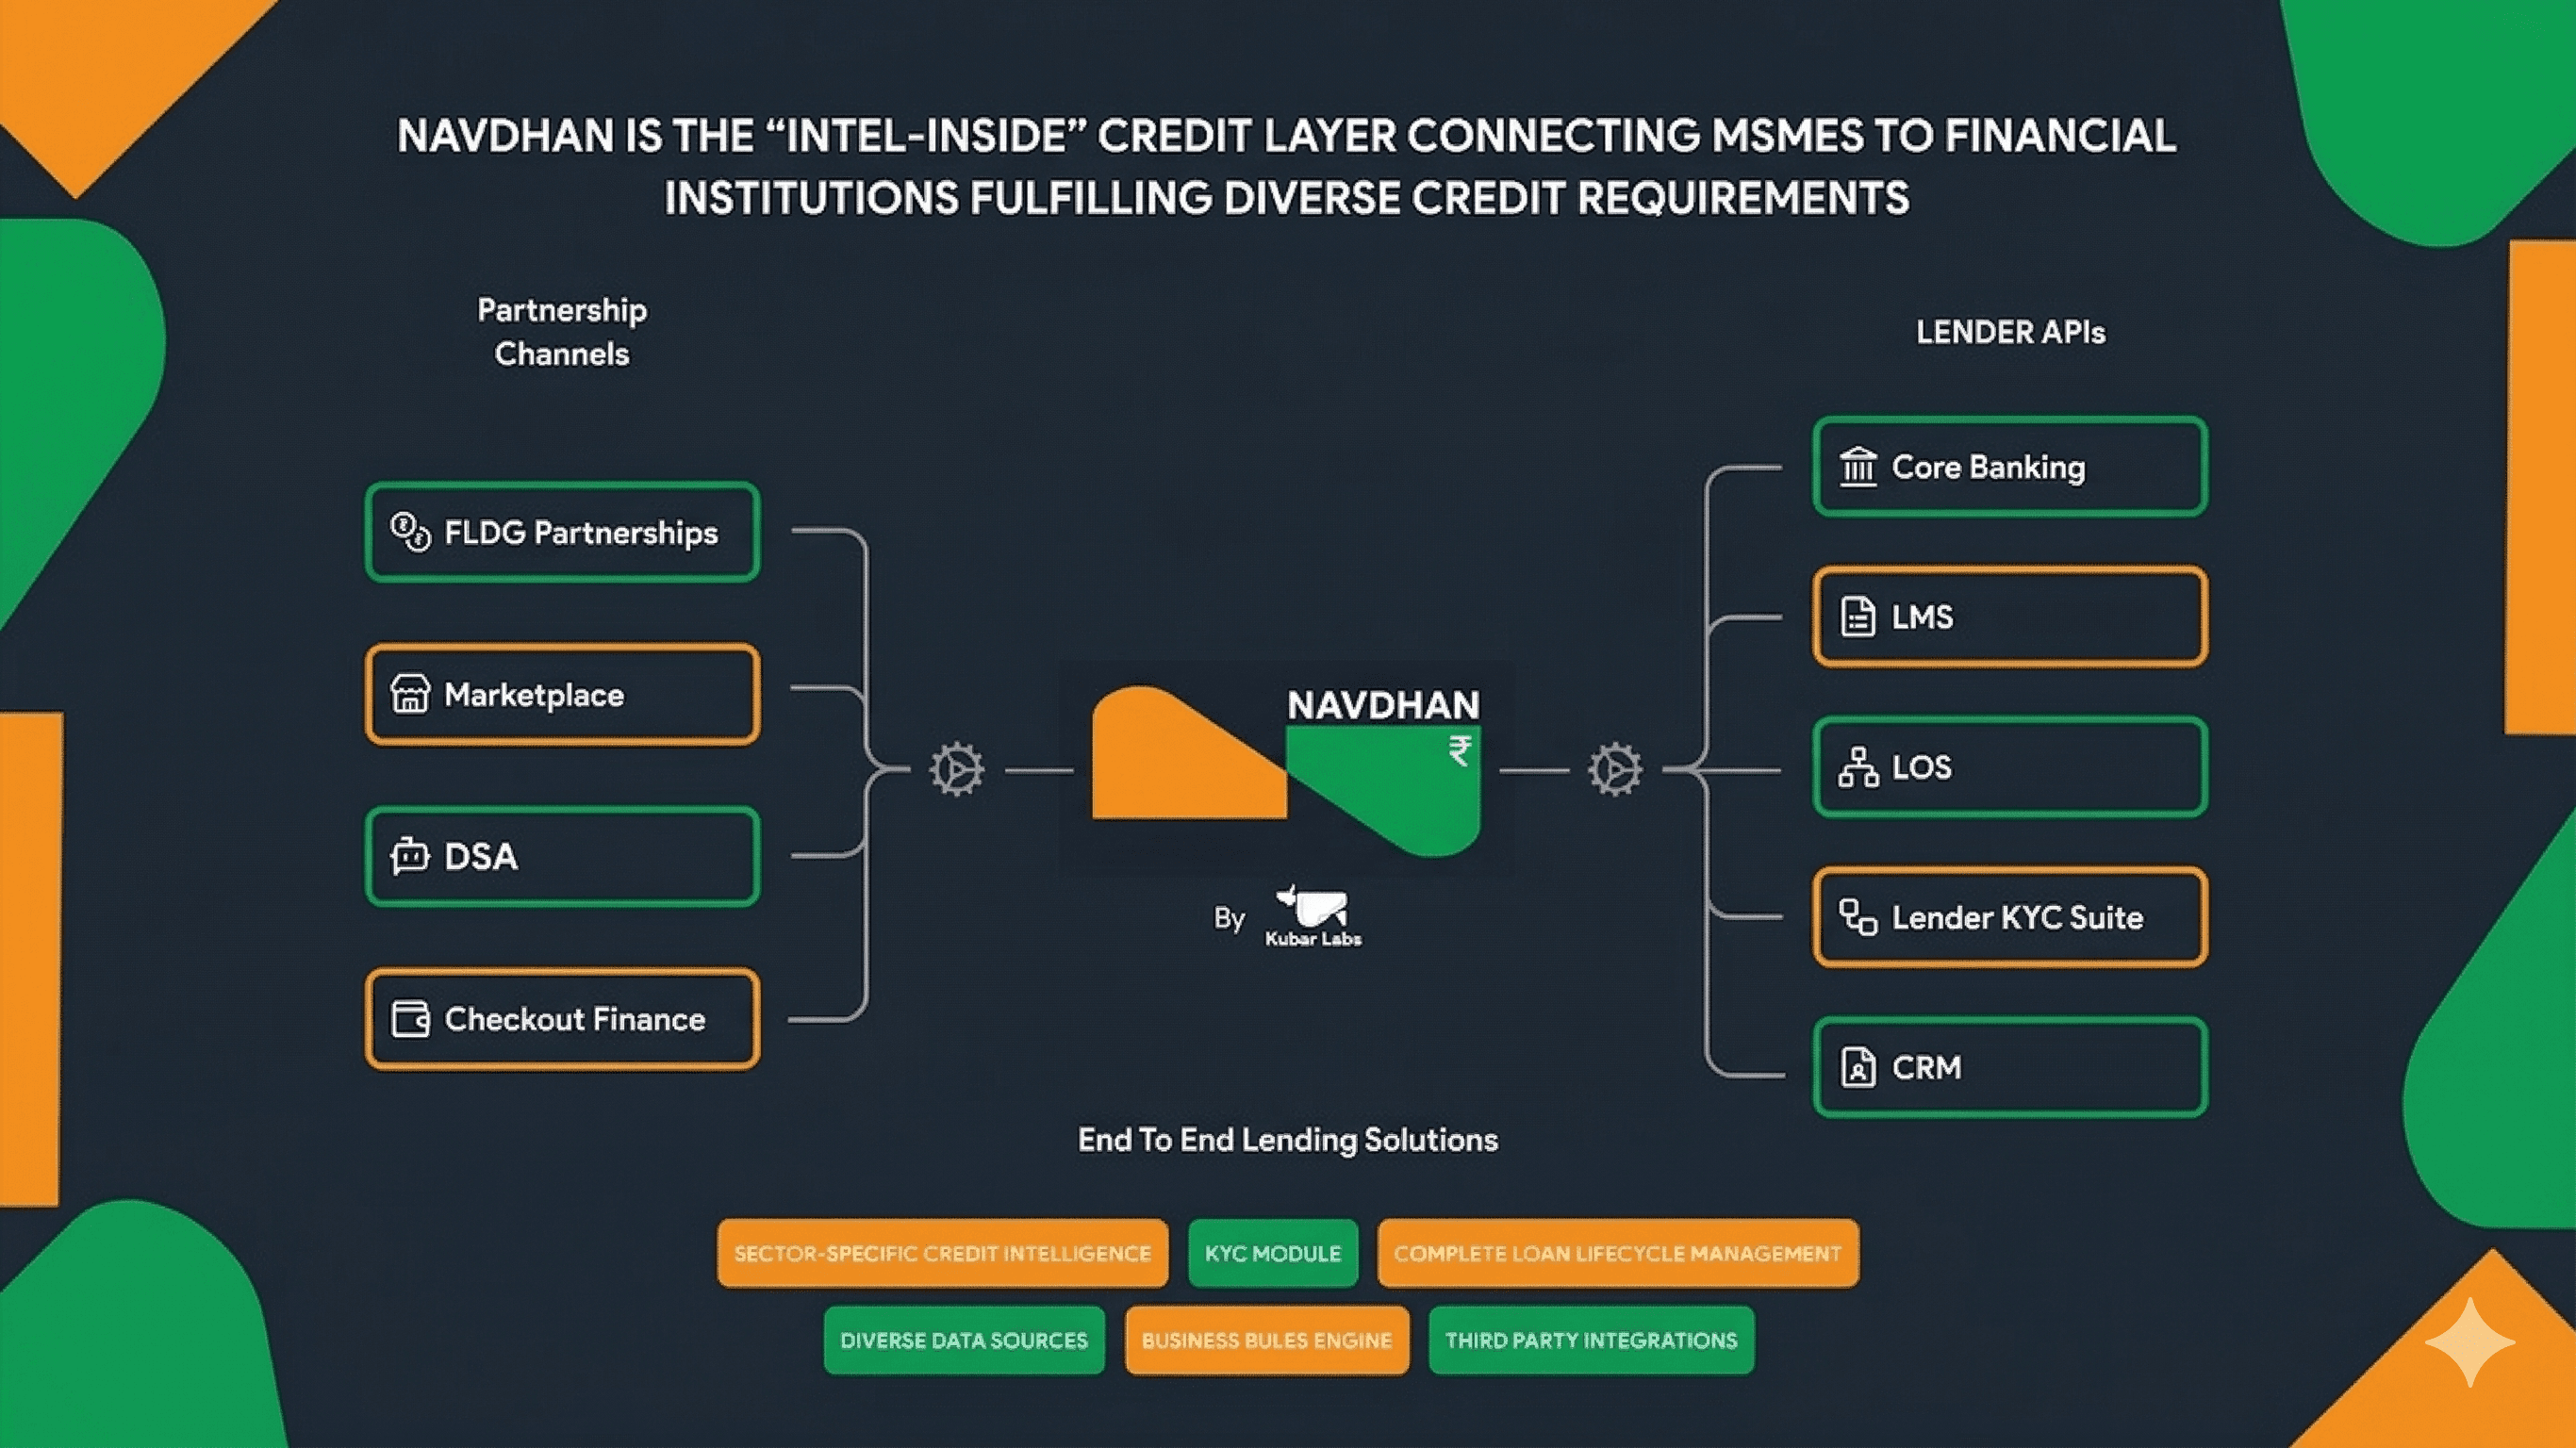The image size is (2576, 1448).
Task: Click the gear icon right of Navdhan logo
Action: (1615, 769)
